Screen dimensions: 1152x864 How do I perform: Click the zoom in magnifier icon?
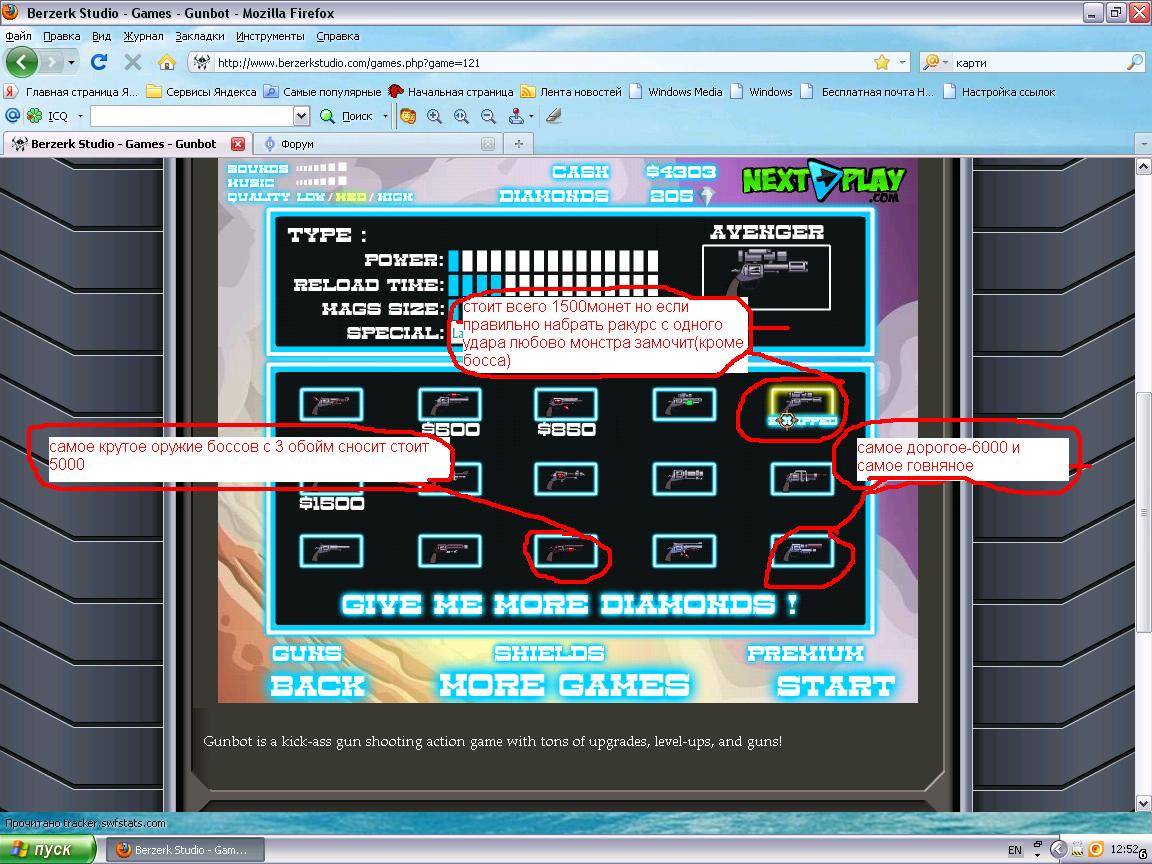coord(434,115)
